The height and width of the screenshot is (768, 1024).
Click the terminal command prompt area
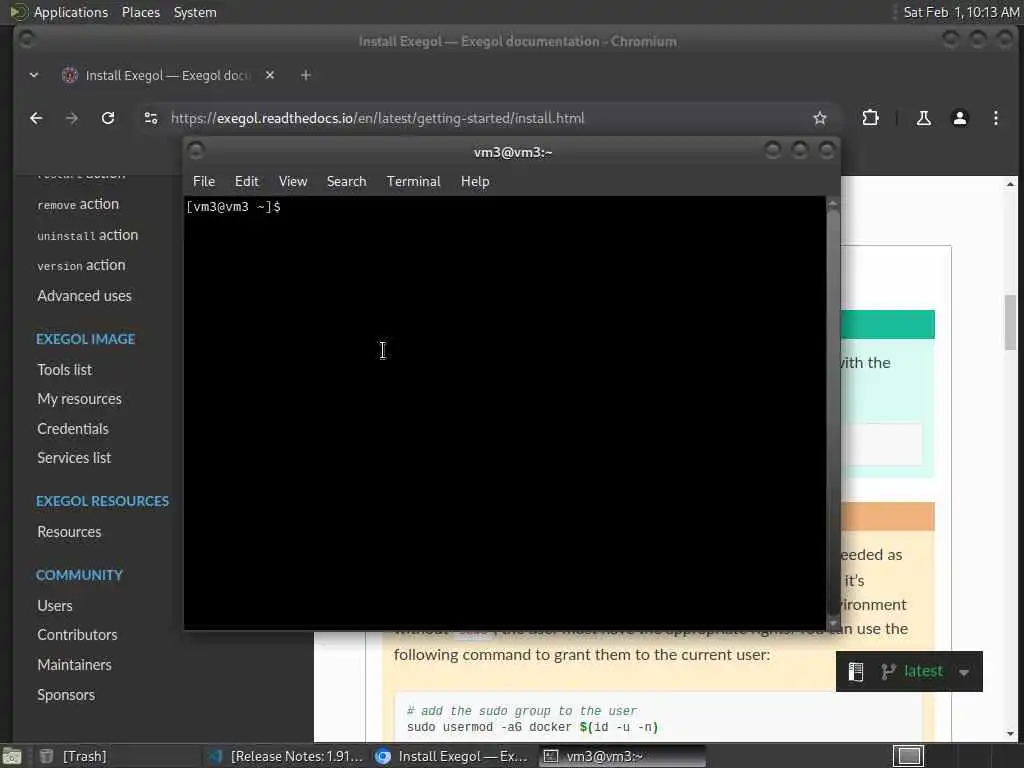pos(504,413)
